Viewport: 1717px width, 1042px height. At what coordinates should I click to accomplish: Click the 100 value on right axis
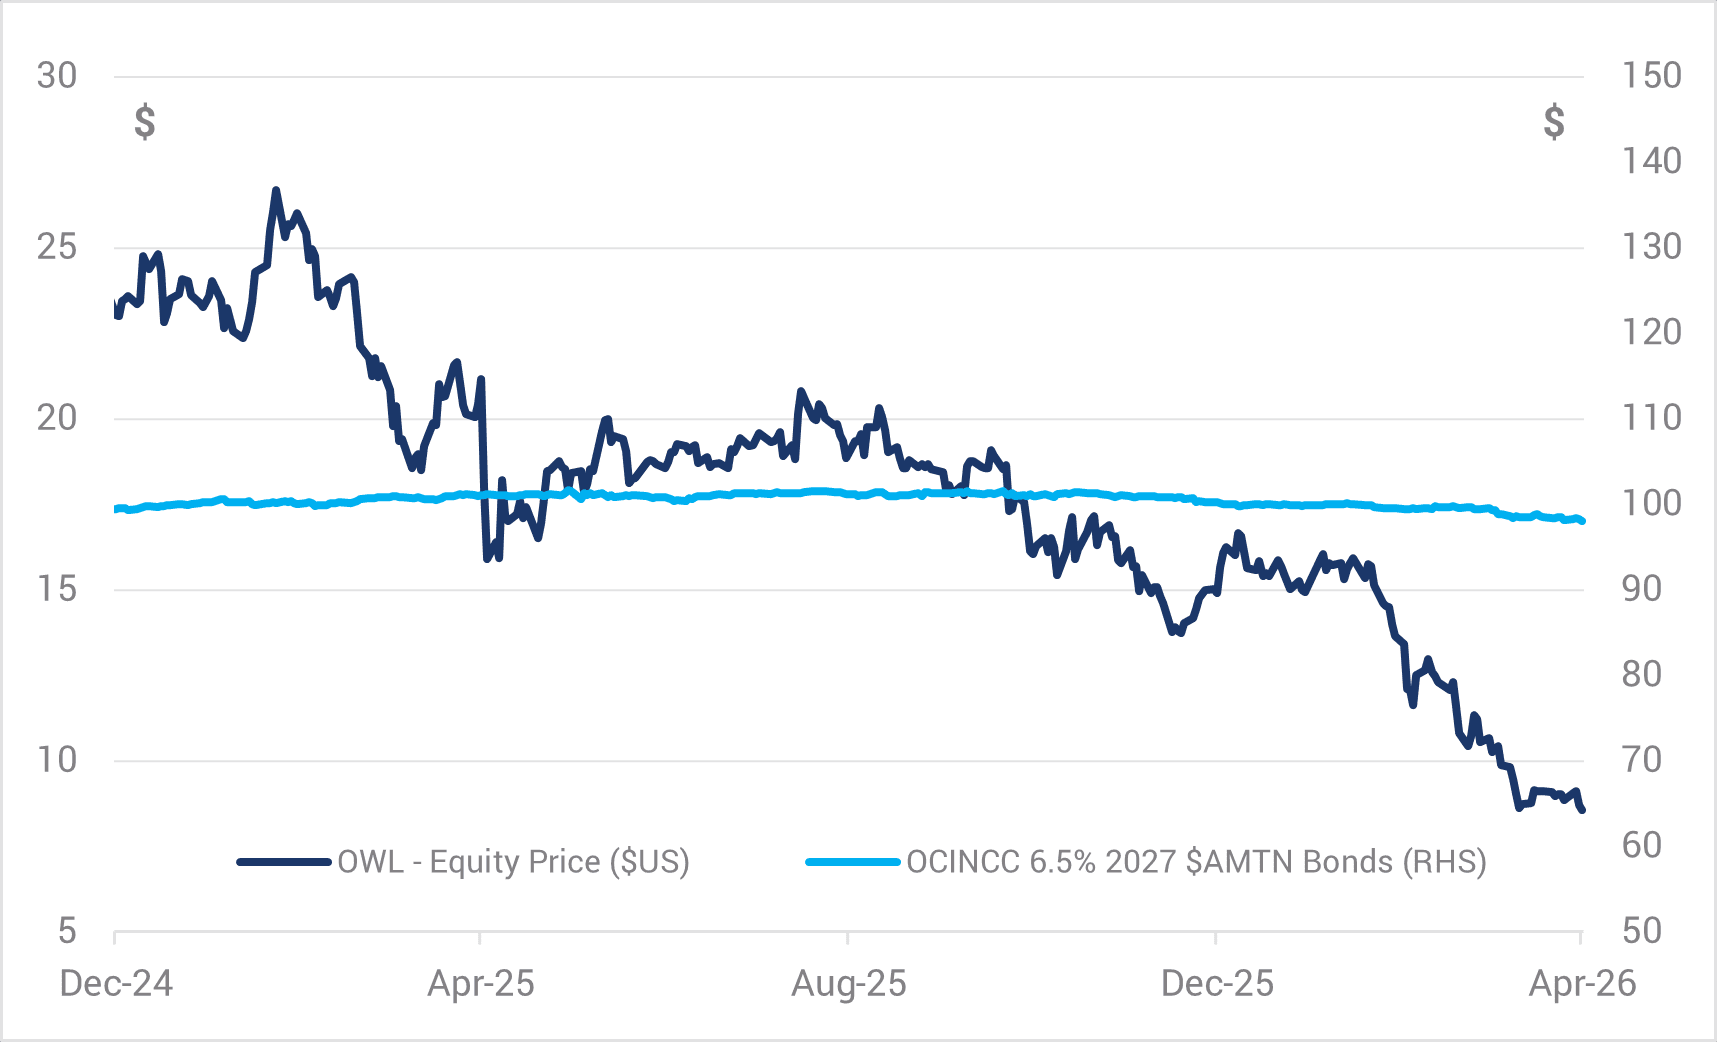click(1651, 503)
